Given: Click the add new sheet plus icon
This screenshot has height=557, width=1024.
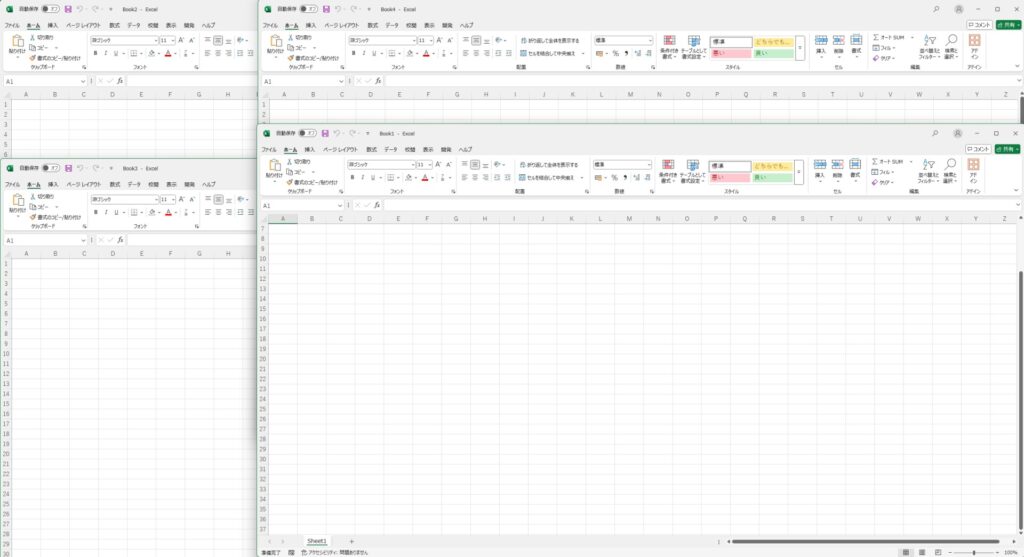Looking at the screenshot, I should coord(351,541).
